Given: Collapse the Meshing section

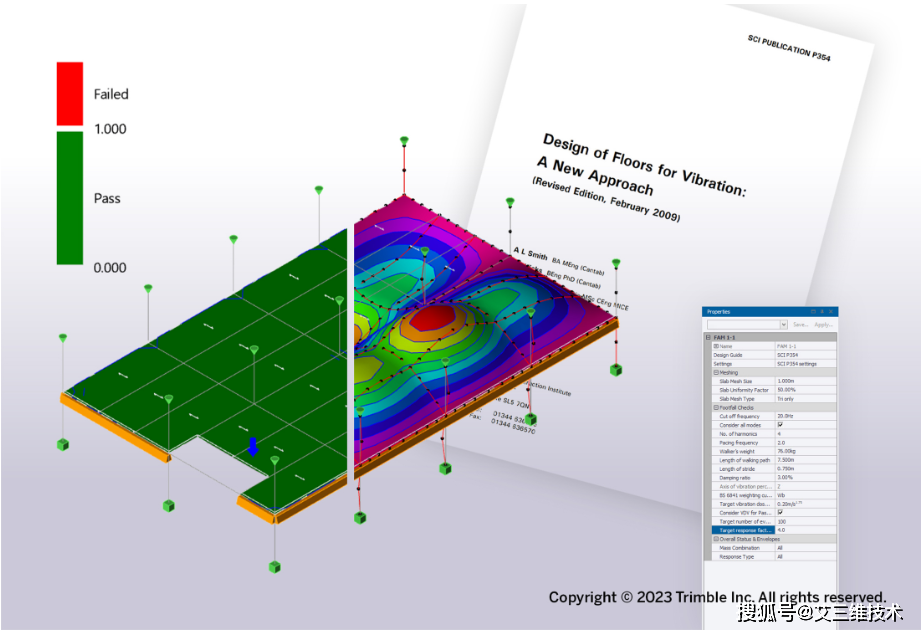Looking at the screenshot, I should [716, 372].
